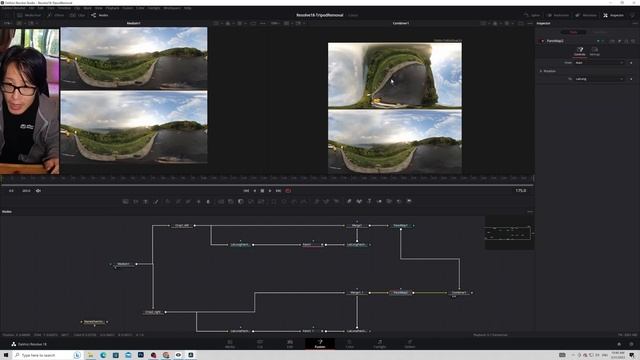Toggle the Media Pool panel
This screenshot has width=640, height=360.
pyautogui.click(x=29, y=15)
